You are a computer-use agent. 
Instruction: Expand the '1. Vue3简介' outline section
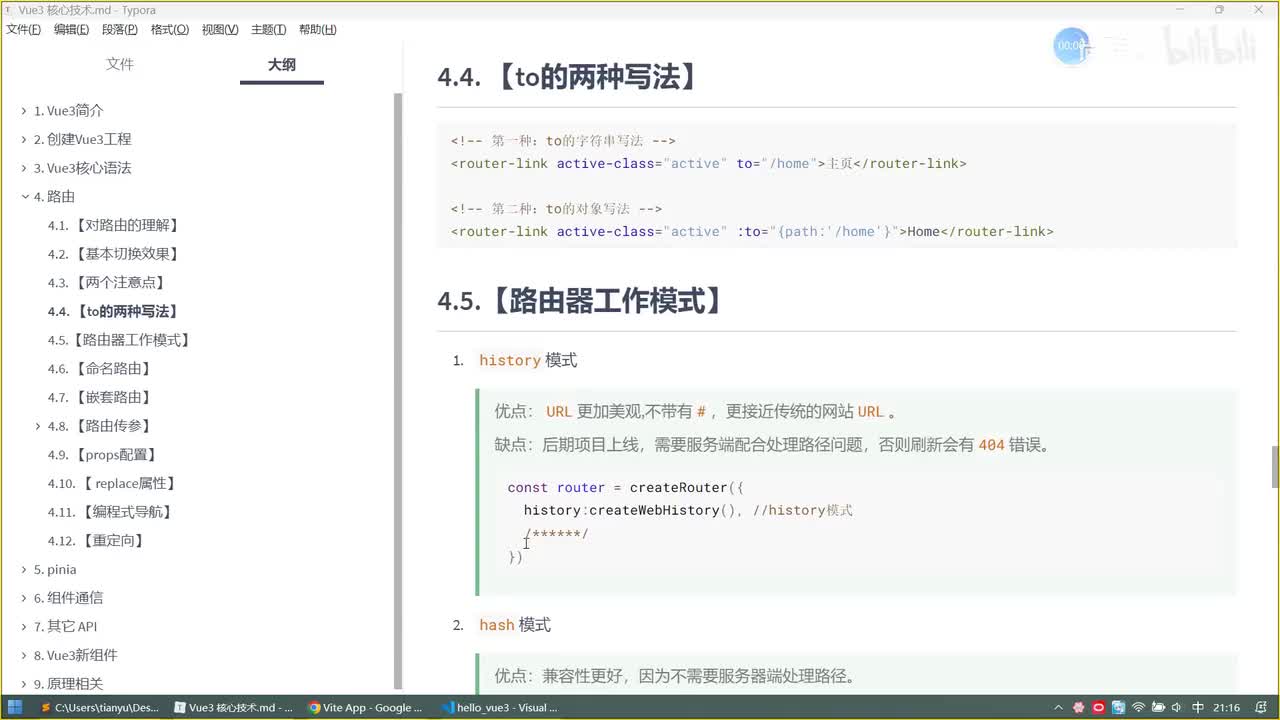click(x=24, y=111)
